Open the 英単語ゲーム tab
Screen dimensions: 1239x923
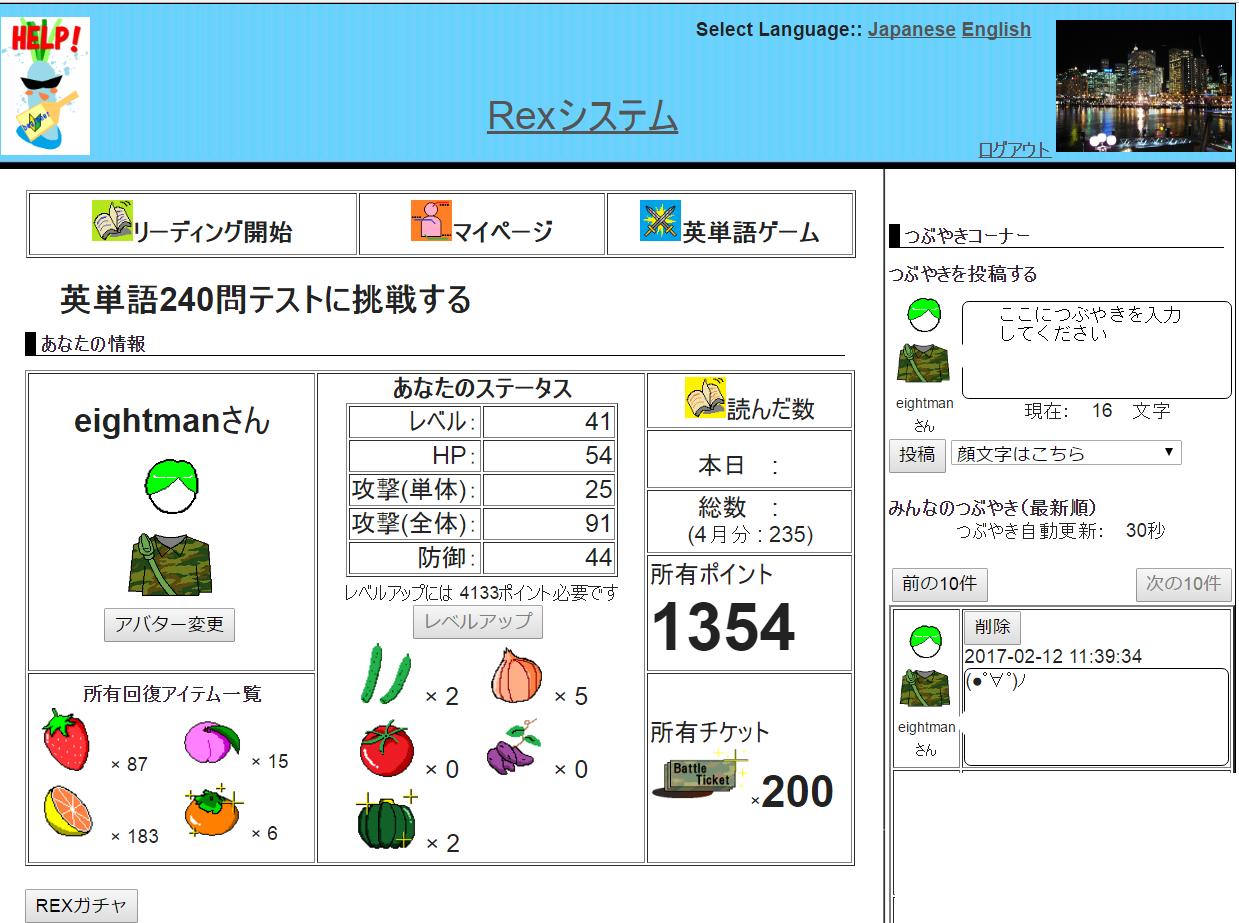click(x=730, y=224)
